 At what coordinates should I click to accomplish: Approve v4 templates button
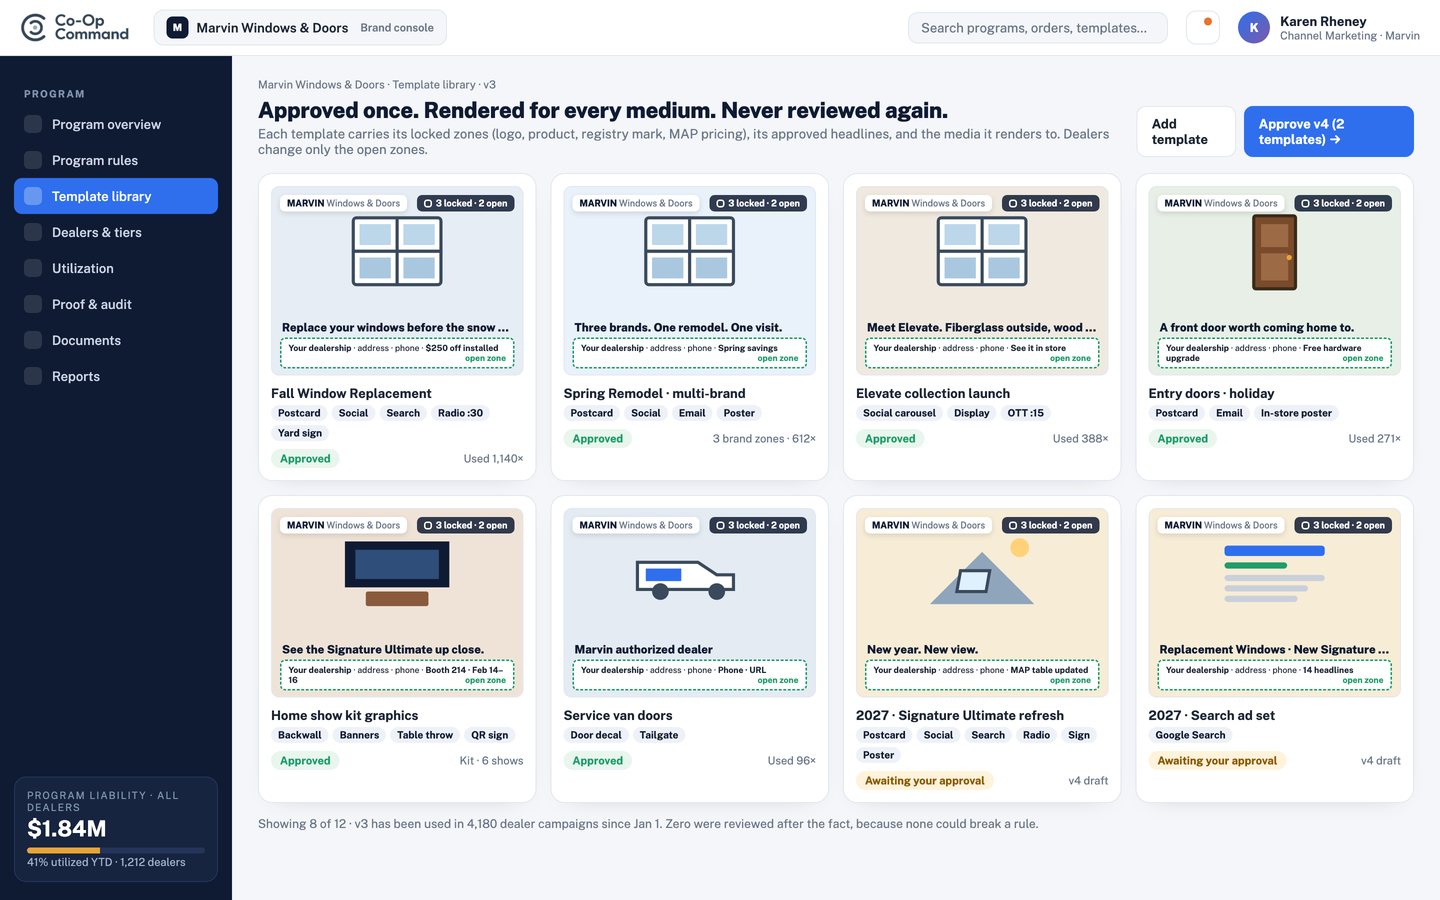click(x=1328, y=131)
